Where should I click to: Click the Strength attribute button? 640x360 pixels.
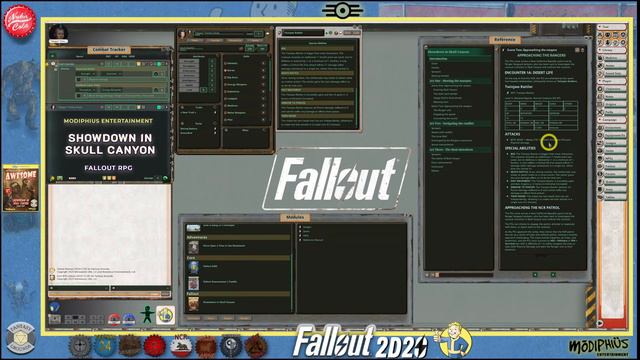point(189,61)
